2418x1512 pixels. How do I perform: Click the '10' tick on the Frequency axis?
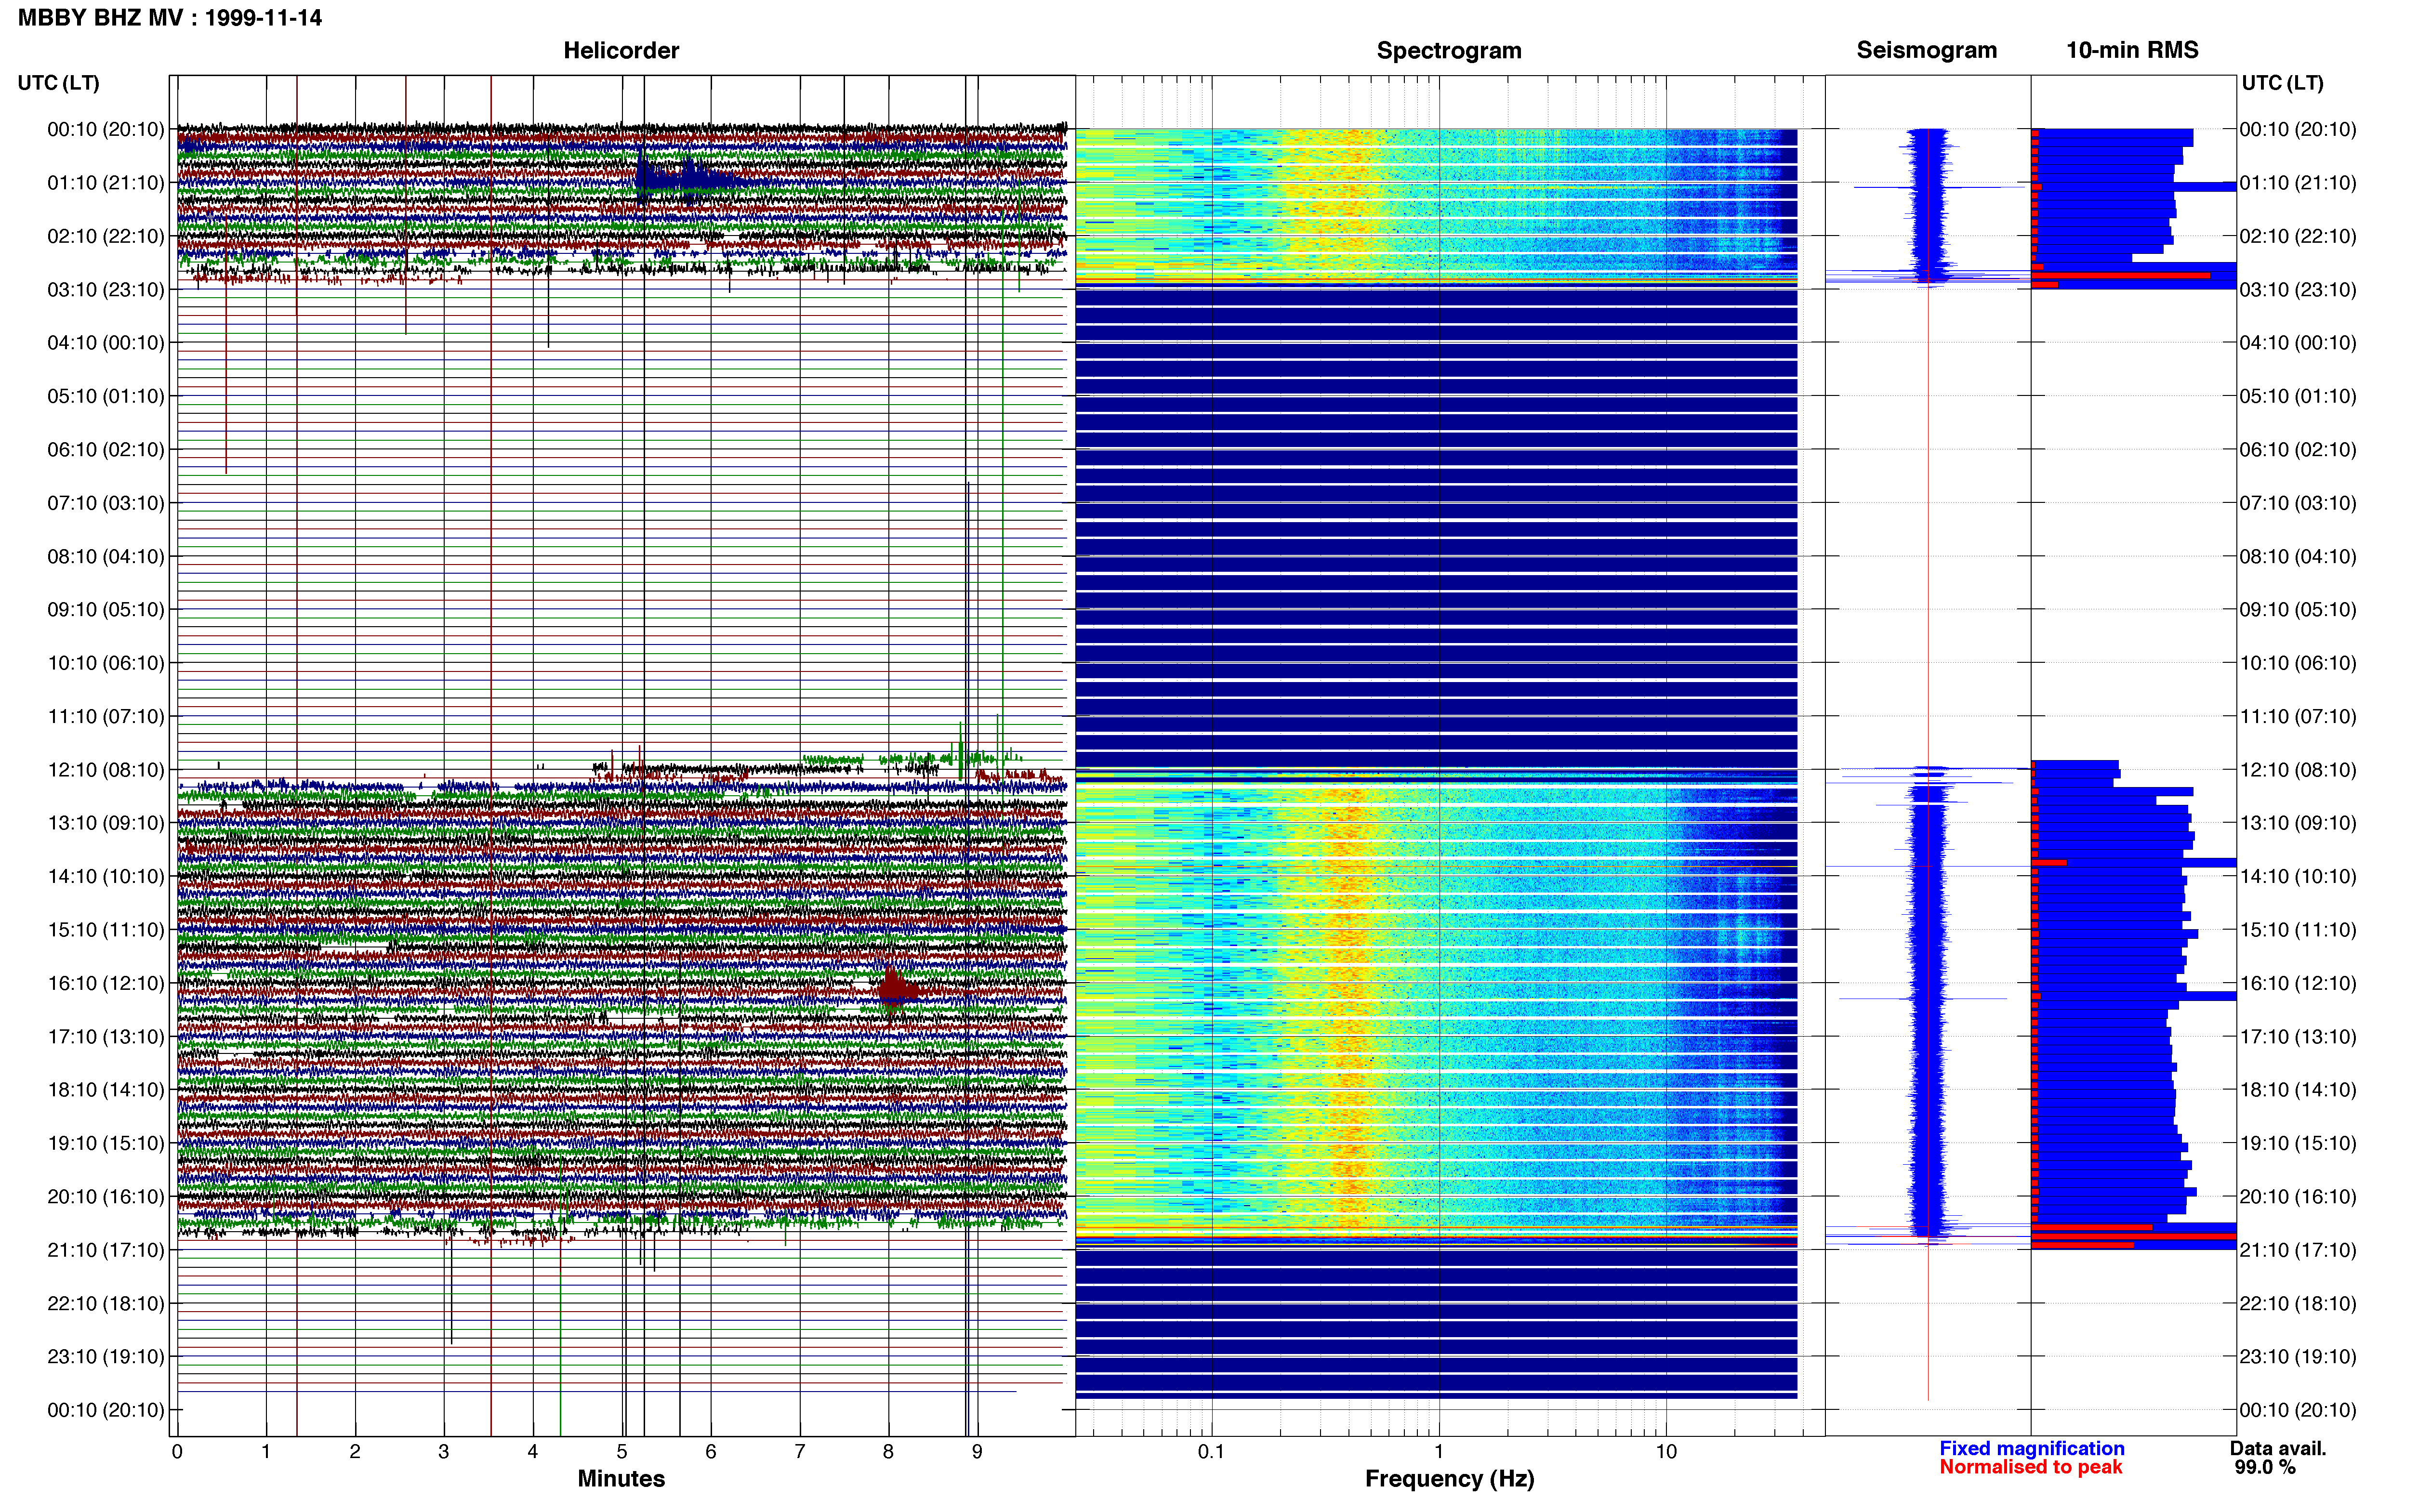[1666, 1452]
